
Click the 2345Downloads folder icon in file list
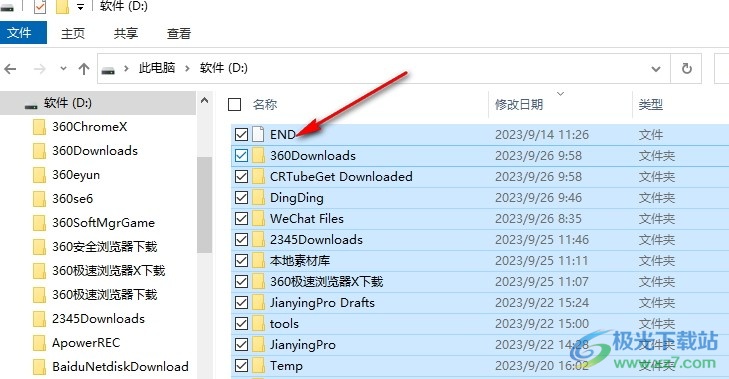pyautogui.click(x=258, y=239)
